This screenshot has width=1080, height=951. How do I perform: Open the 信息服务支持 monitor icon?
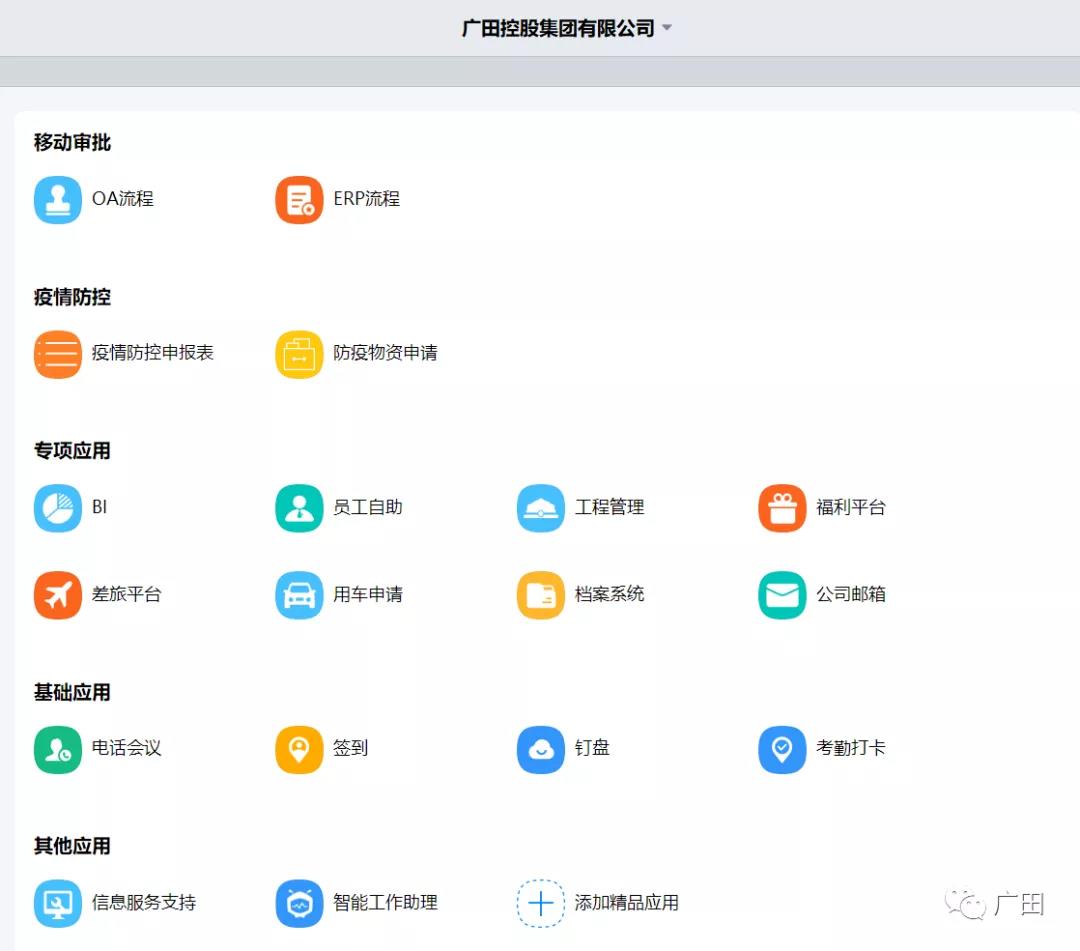(x=58, y=903)
